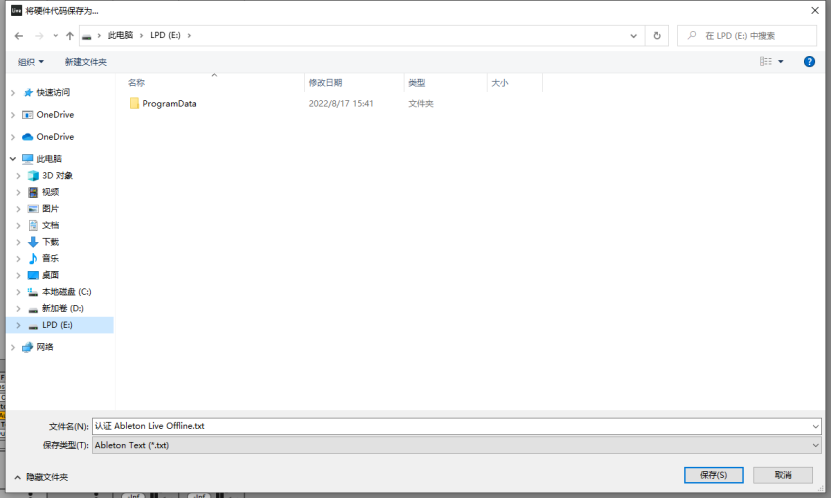Open view options dropdown arrow
The width and height of the screenshot is (831, 499).
(x=781, y=61)
